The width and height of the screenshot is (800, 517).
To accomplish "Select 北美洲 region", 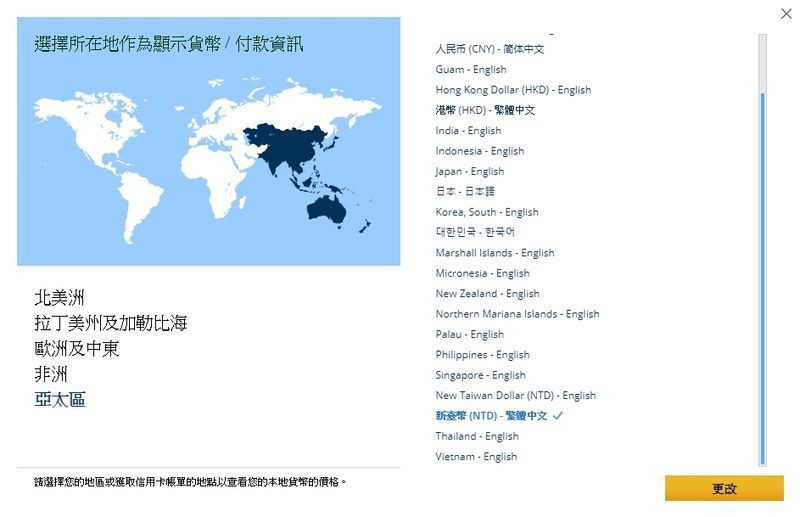I will pos(59,298).
